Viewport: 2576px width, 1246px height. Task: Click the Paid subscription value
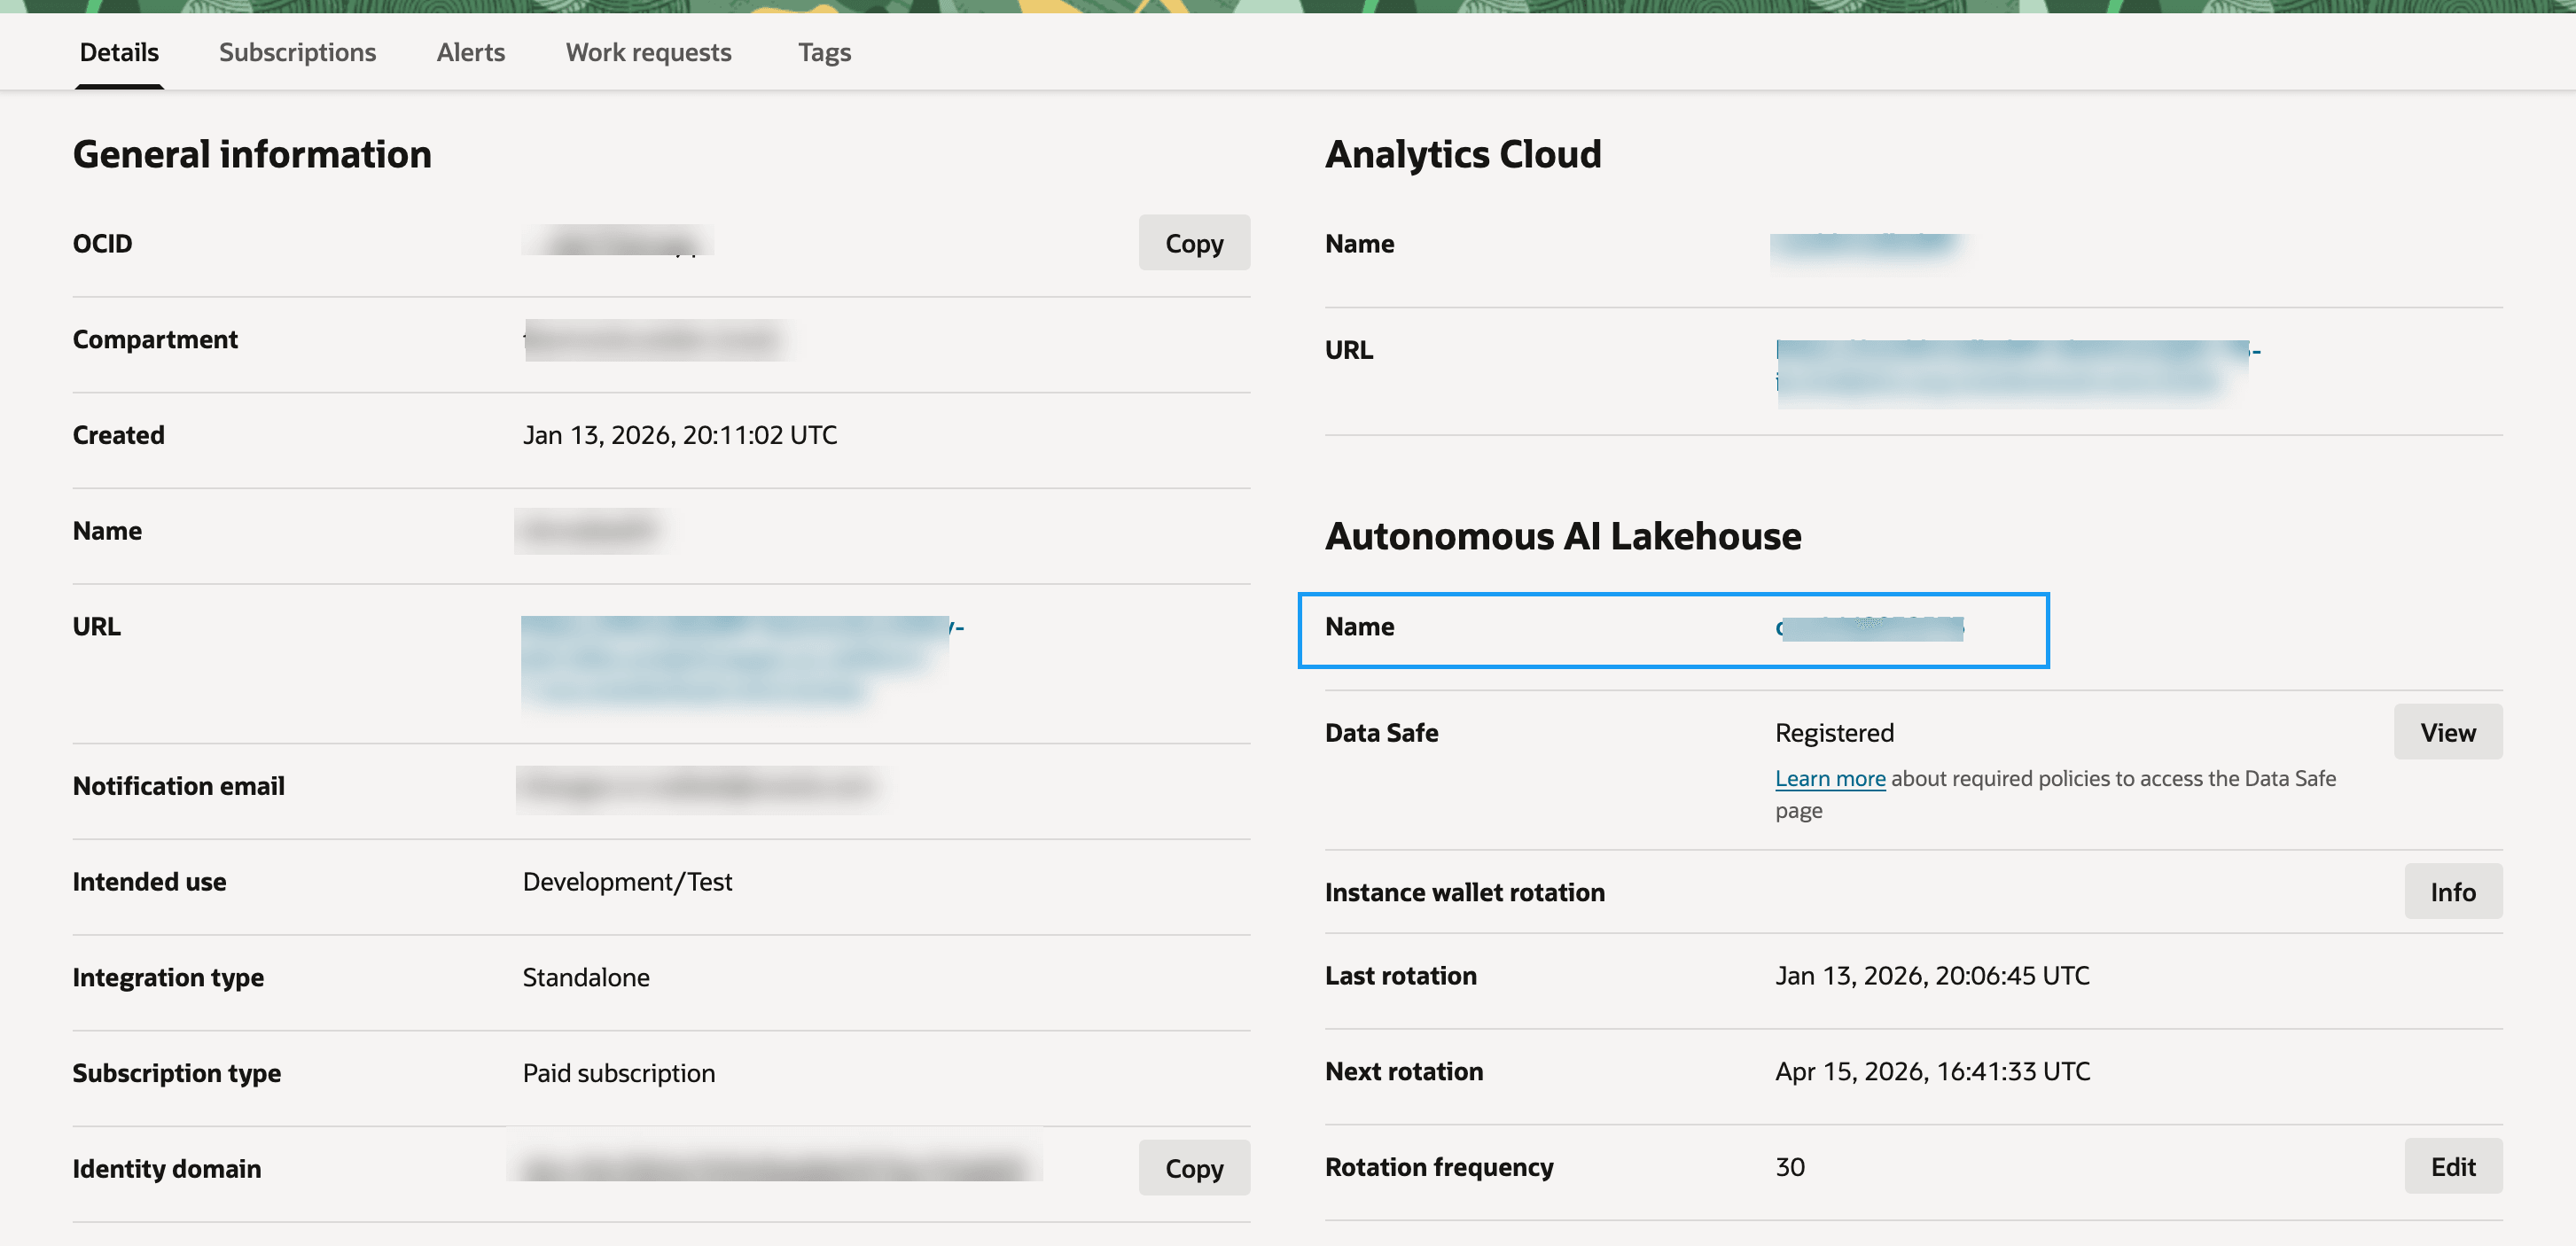618,1072
